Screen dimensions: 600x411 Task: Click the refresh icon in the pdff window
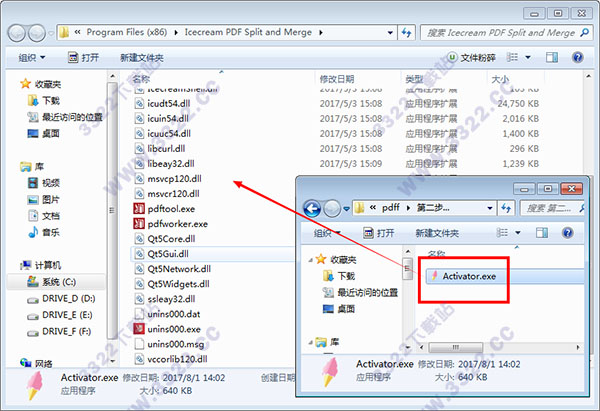point(506,208)
